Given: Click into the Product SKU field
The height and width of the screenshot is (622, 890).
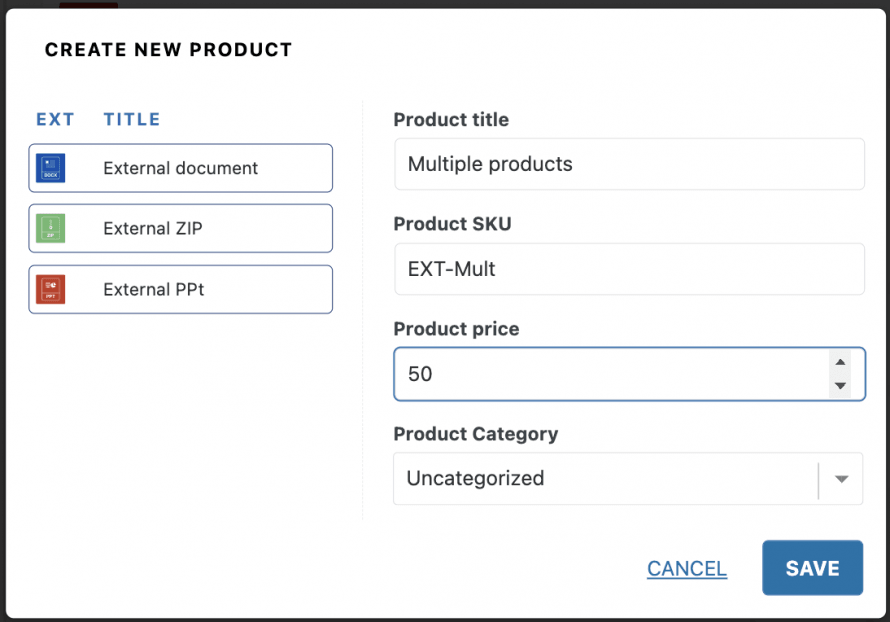Looking at the screenshot, I should [x=629, y=269].
